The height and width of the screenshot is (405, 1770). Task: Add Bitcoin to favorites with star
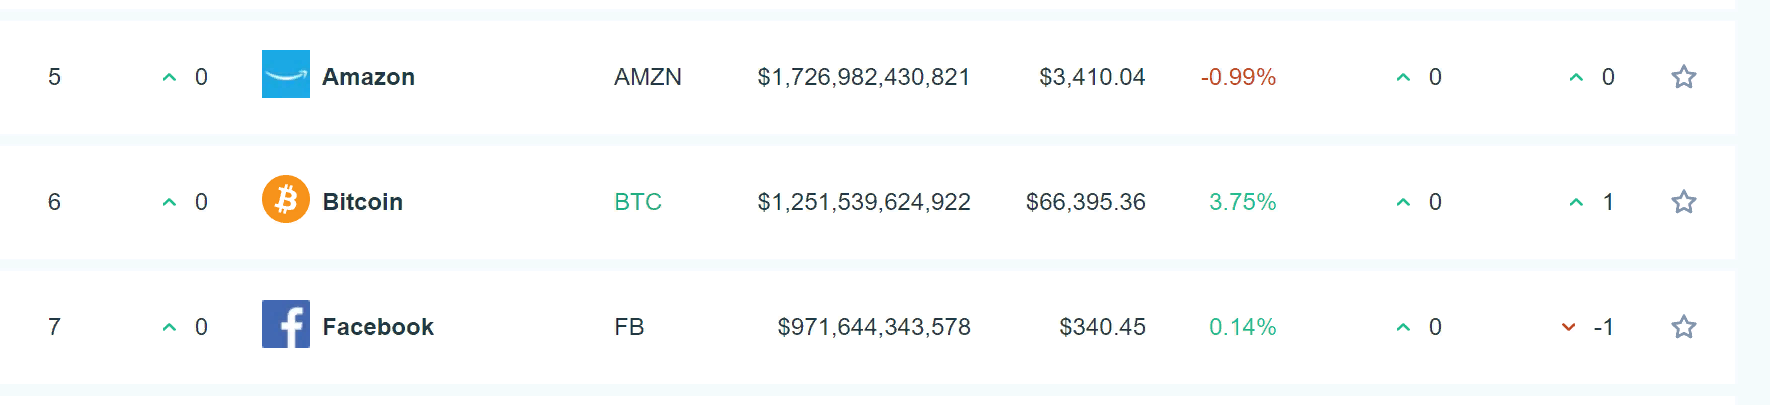tap(1684, 202)
